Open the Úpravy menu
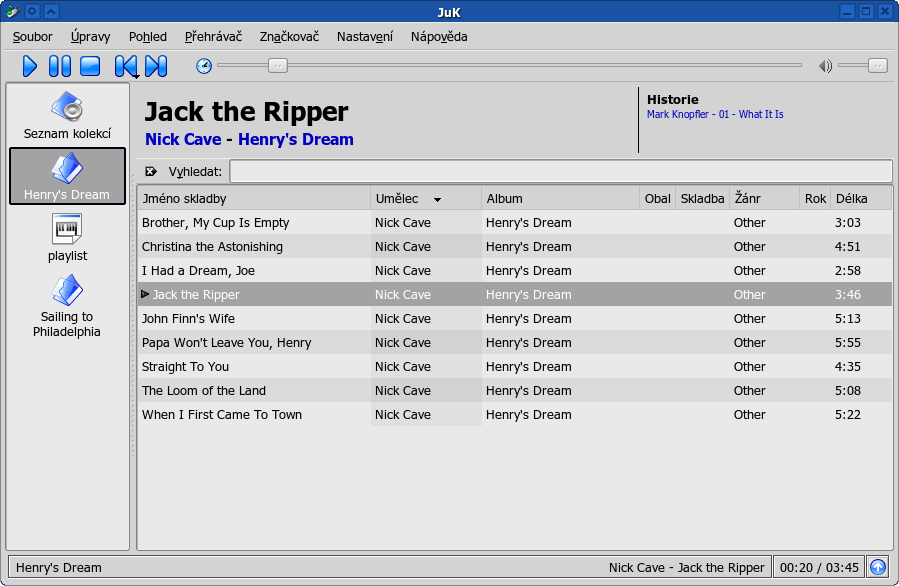The height and width of the screenshot is (586, 899). [x=91, y=37]
